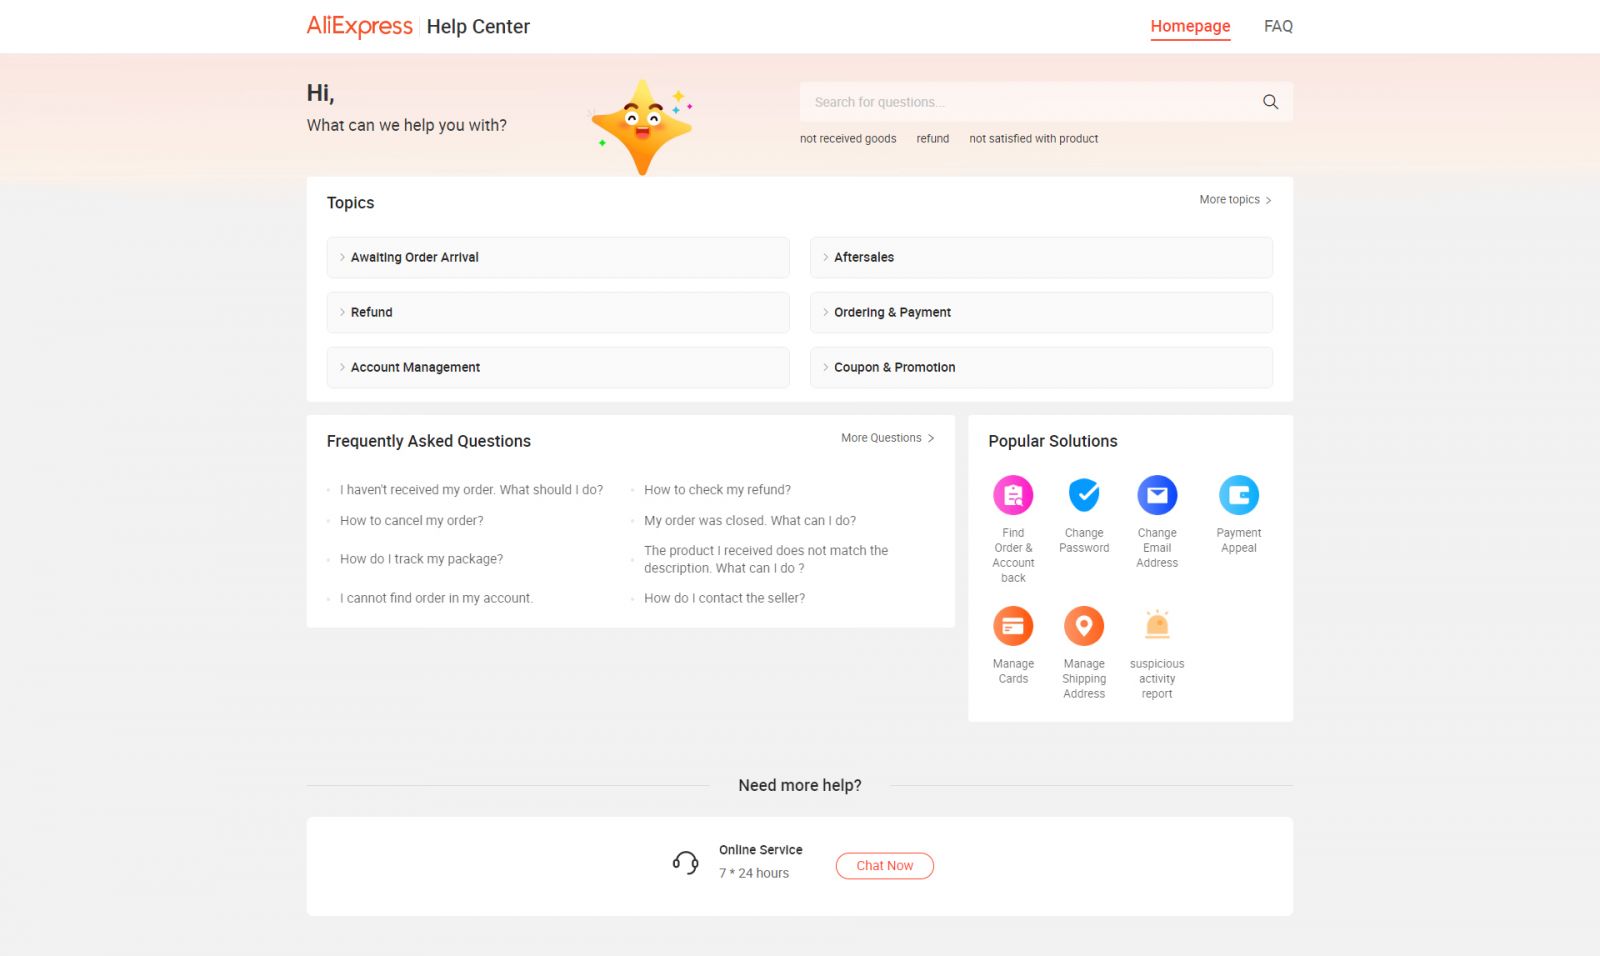The image size is (1600, 956).
Task: Click the More topics link
Action: tap(1235, 200)
